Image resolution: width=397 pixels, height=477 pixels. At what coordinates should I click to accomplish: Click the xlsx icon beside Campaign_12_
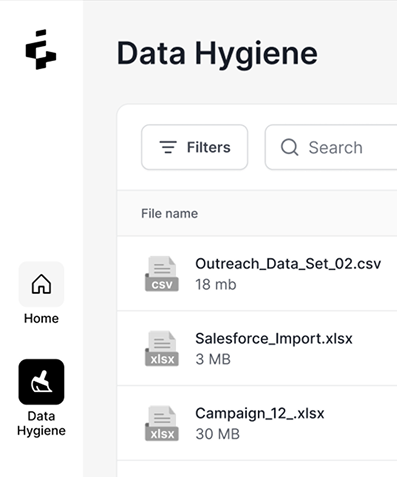tap(162, 423)
